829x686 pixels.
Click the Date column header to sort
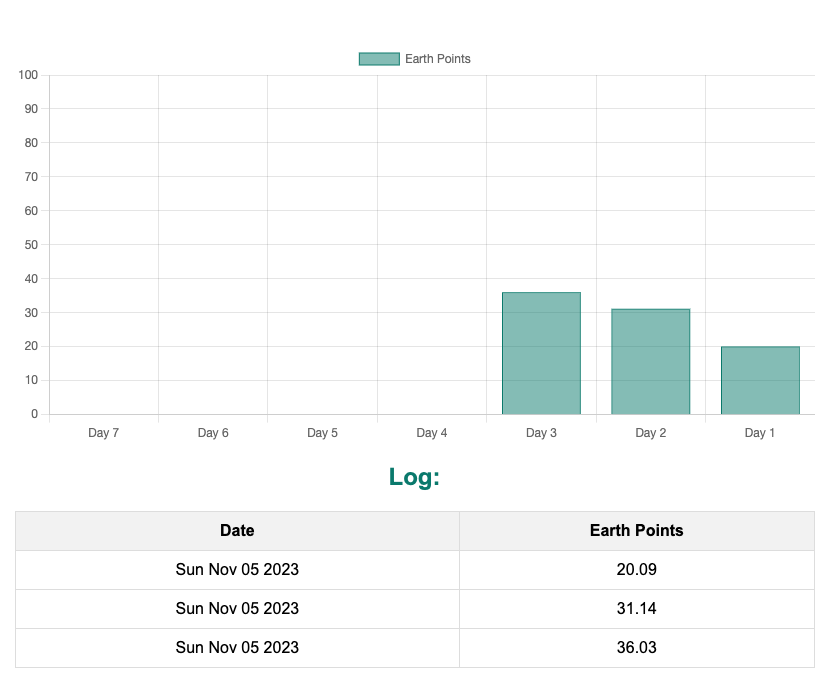tap(237, 530)
